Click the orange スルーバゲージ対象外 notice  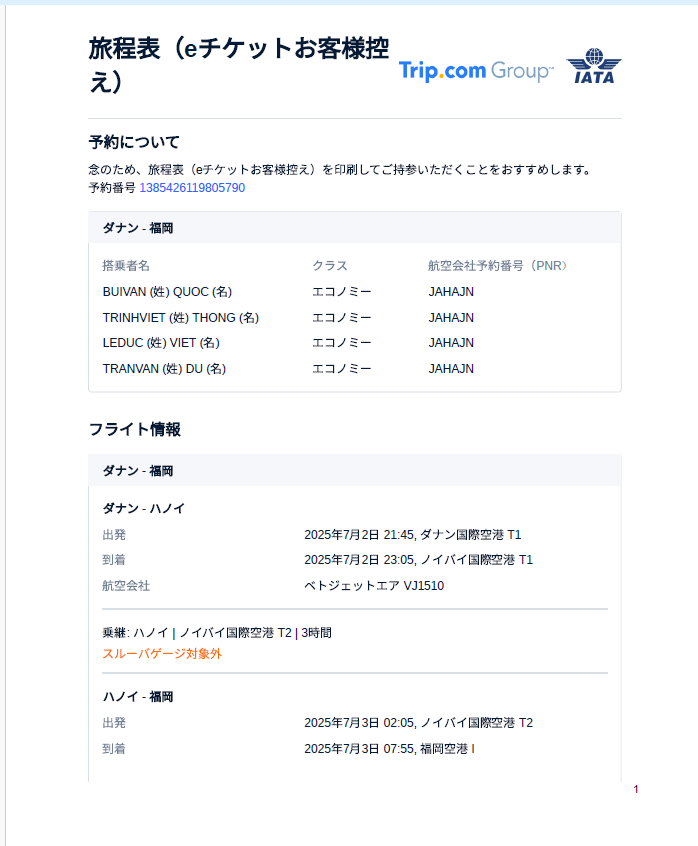162,654
